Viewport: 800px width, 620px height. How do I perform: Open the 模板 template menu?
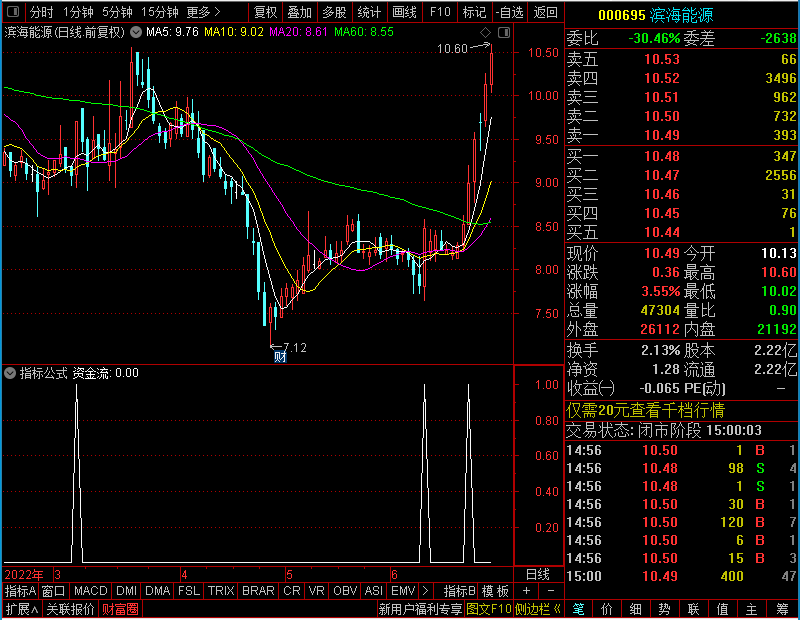pos(495,591)
